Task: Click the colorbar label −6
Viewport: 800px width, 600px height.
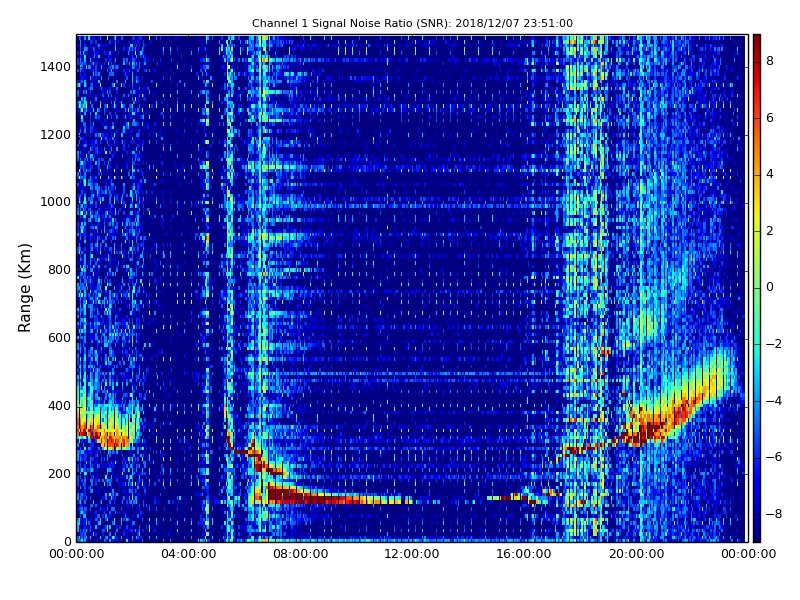Action: coord(774,457)
